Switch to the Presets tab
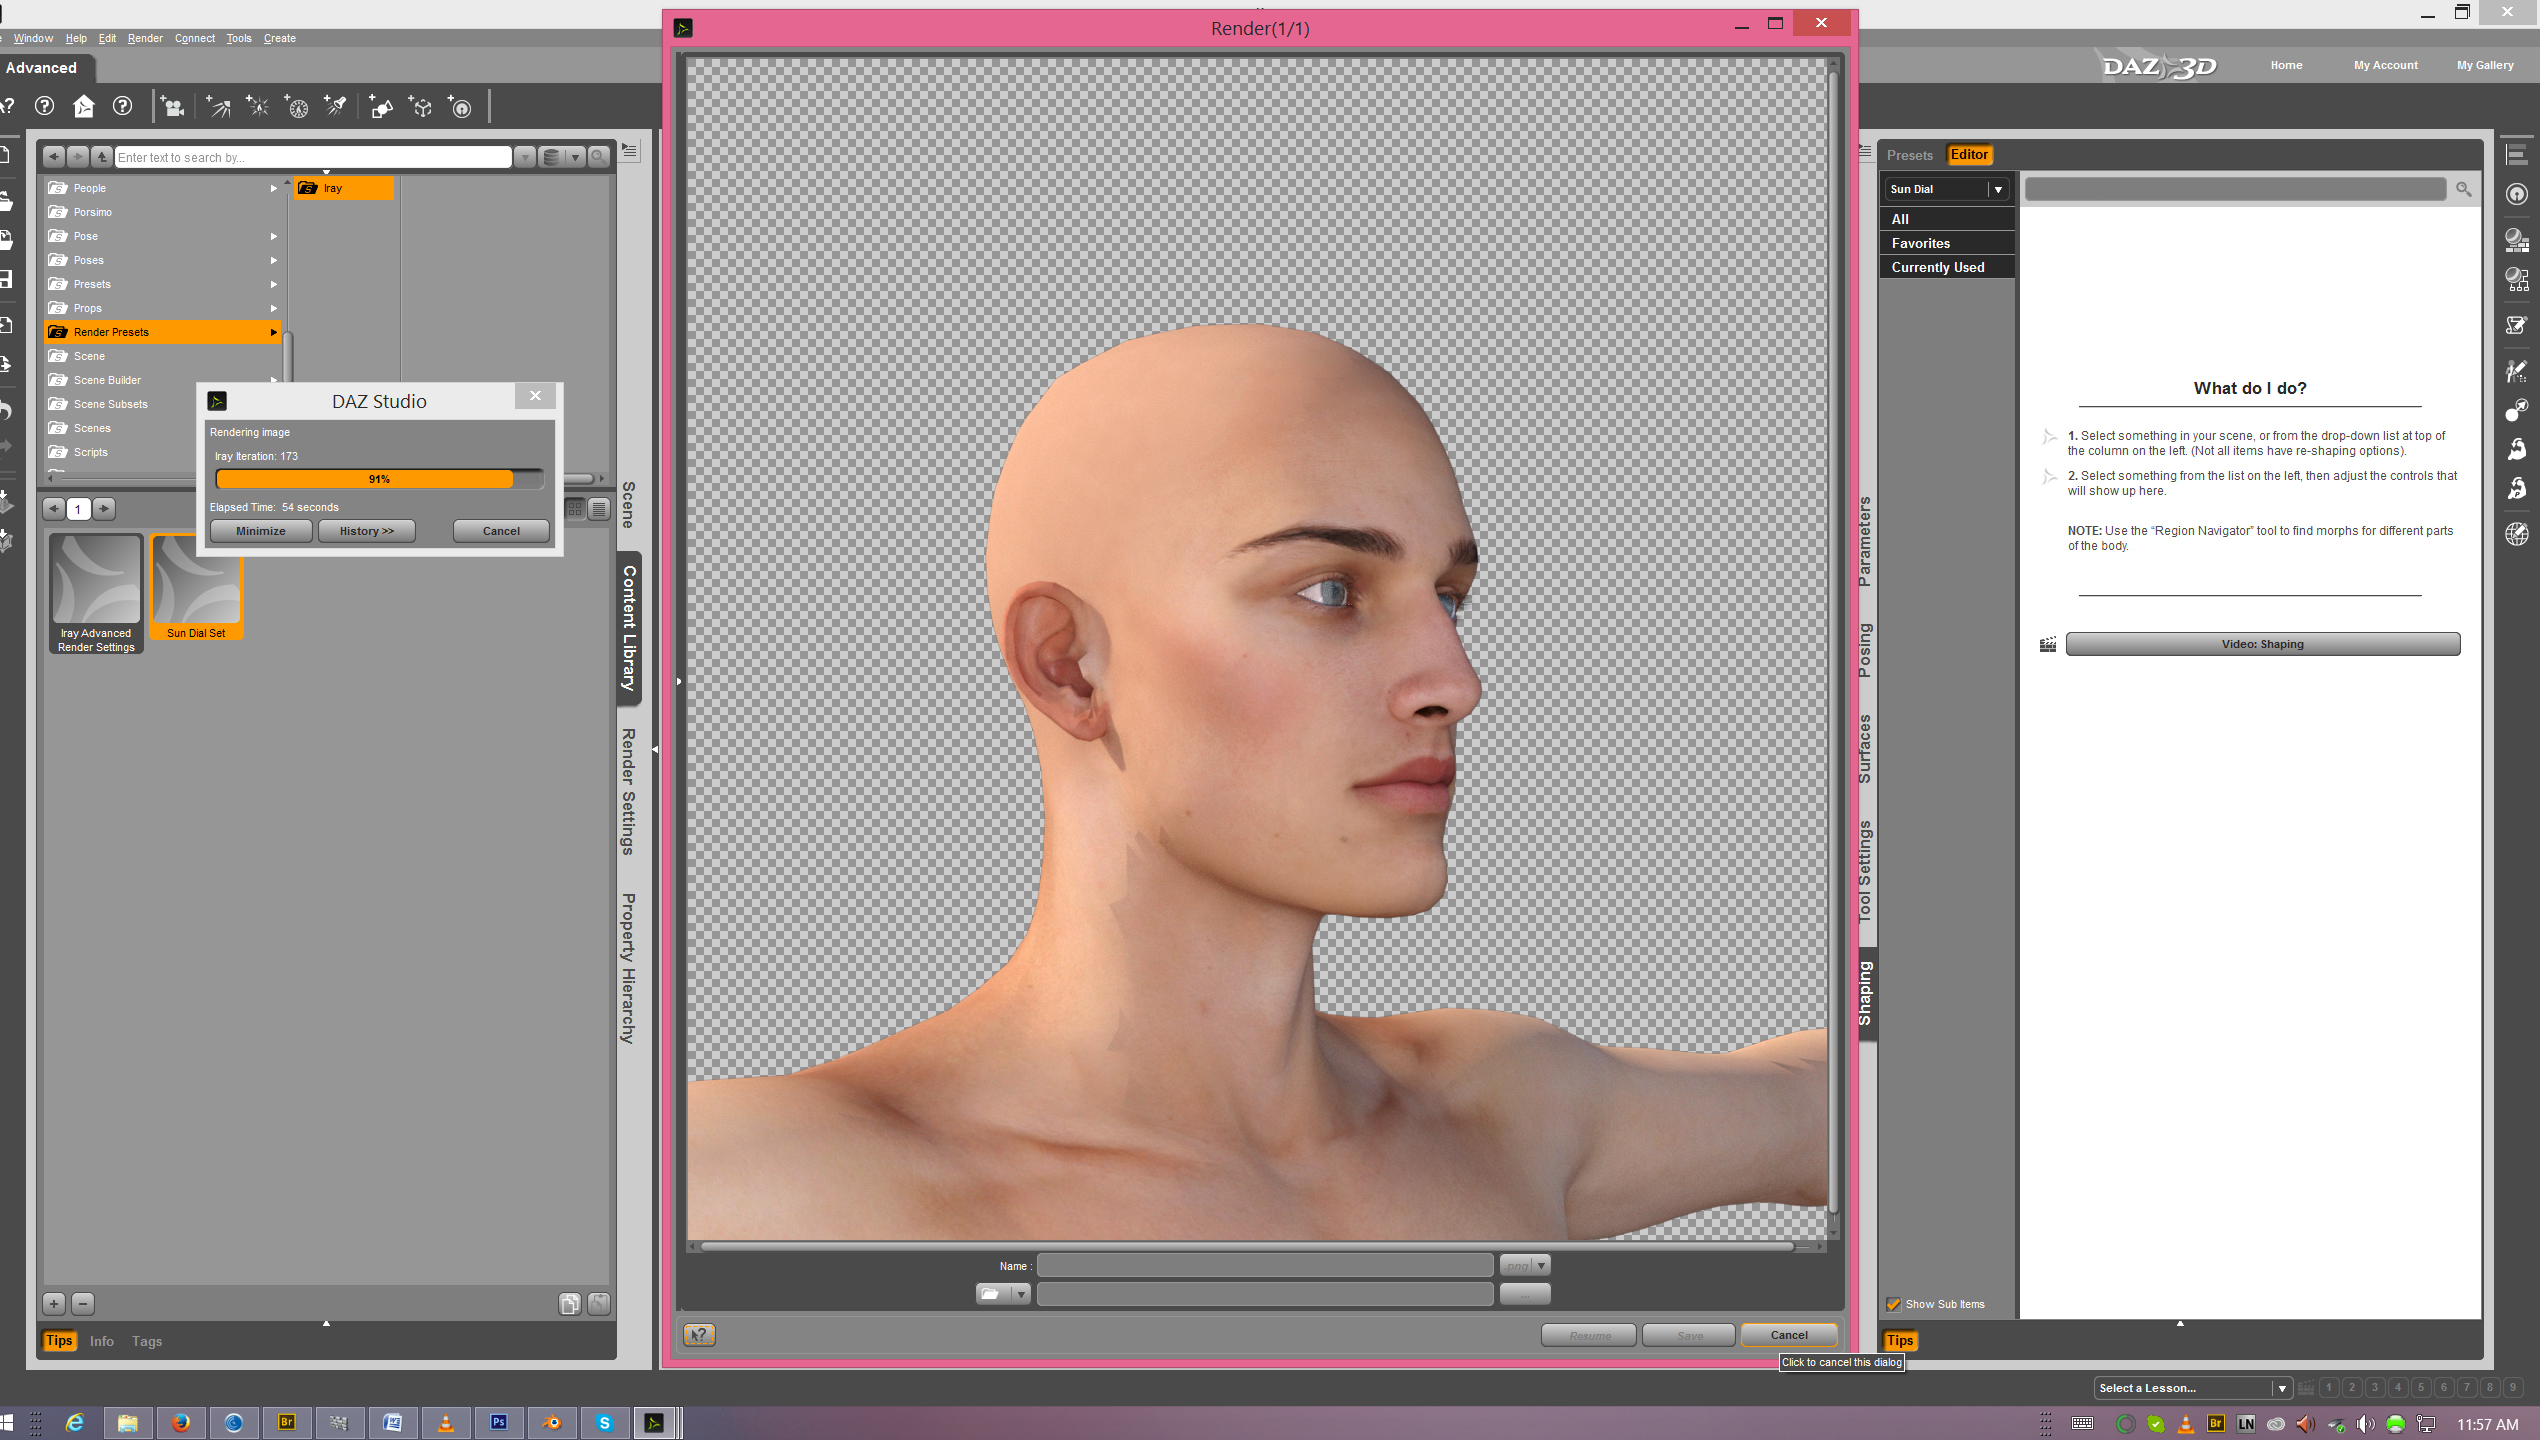Viewport: 2540px width, 1440px height. click(x=1909, y=155)
